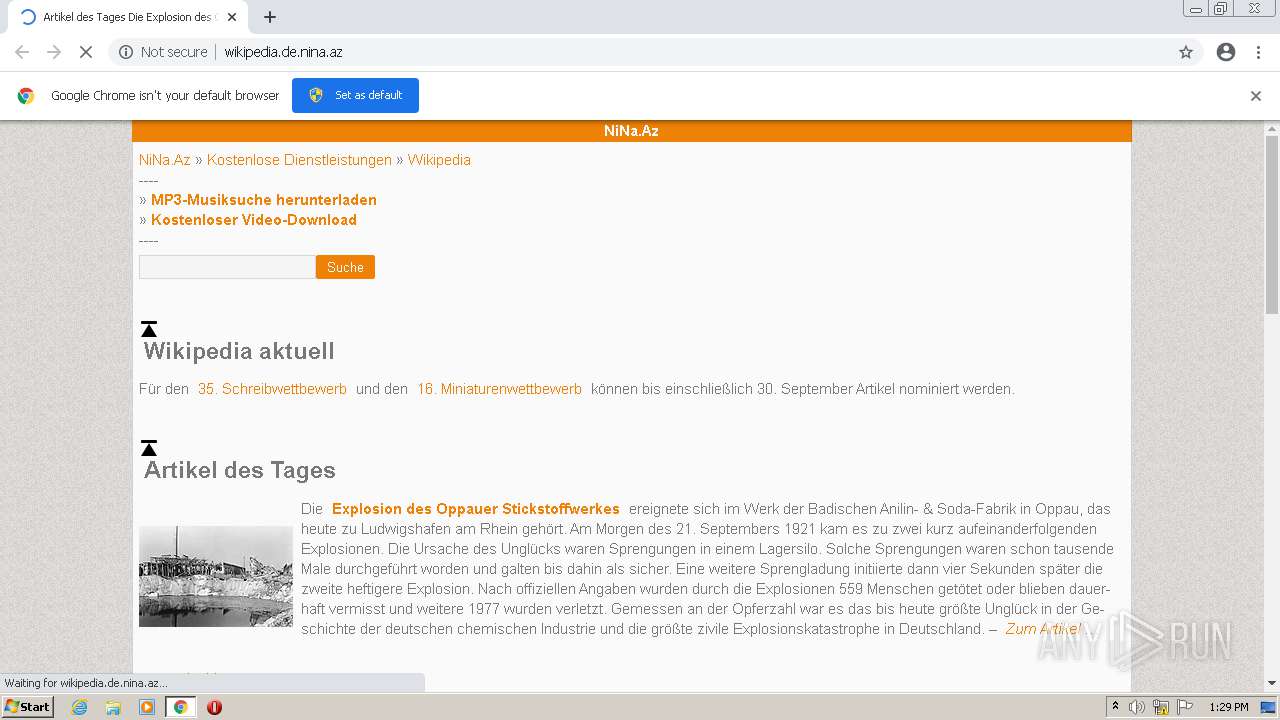Stop loading the page in the toolbar
1280x720 pixels.
click(86, 52)
